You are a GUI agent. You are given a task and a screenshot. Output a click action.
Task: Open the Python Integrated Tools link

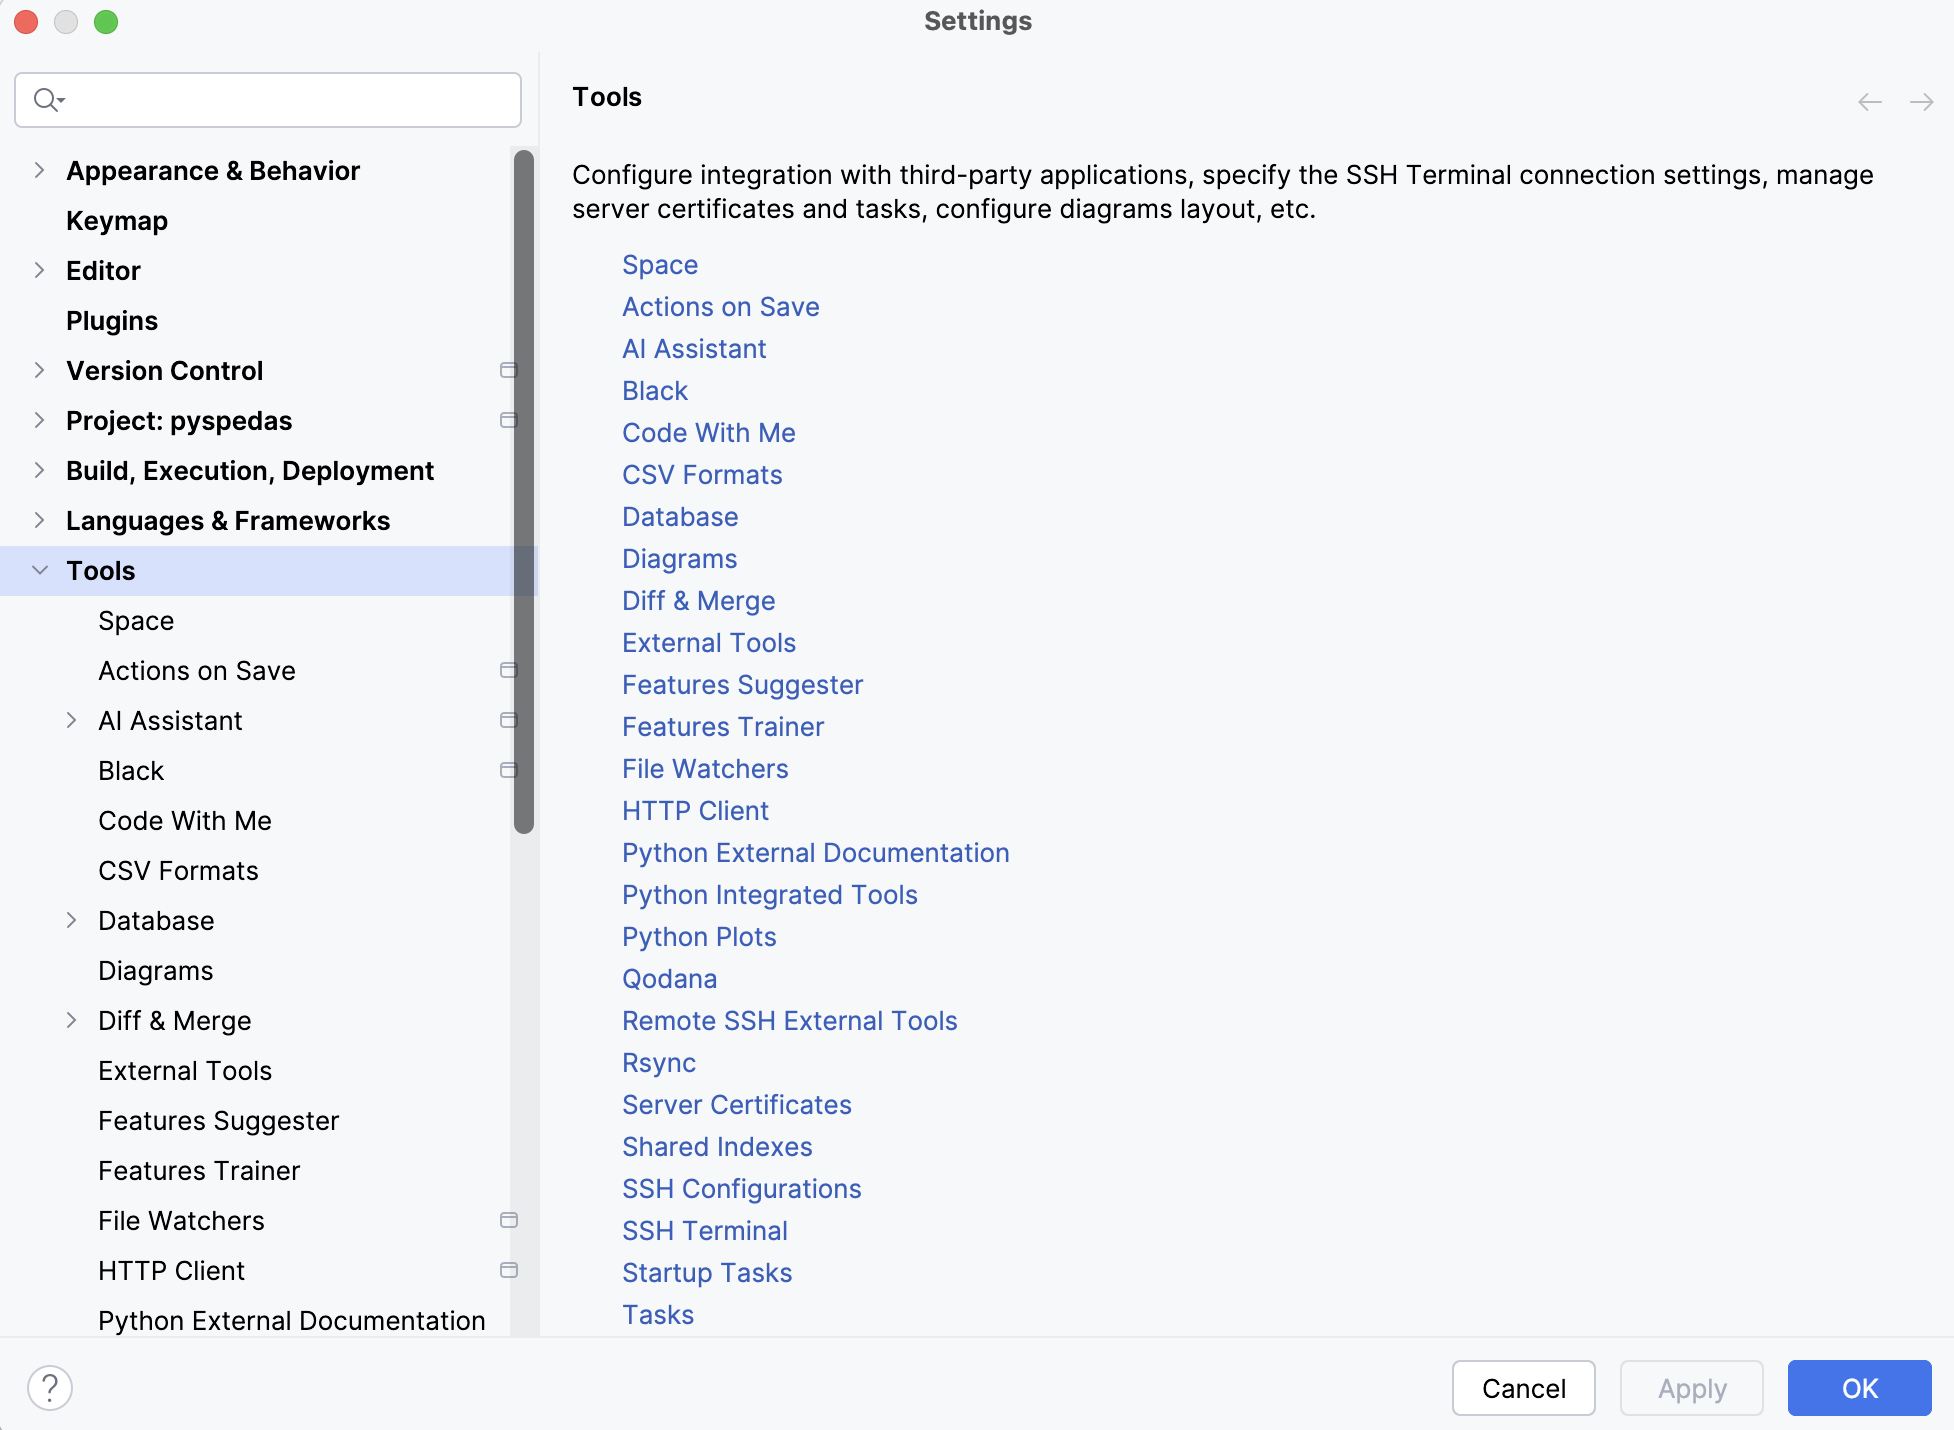pyautogui.click(x=770, y=895)
